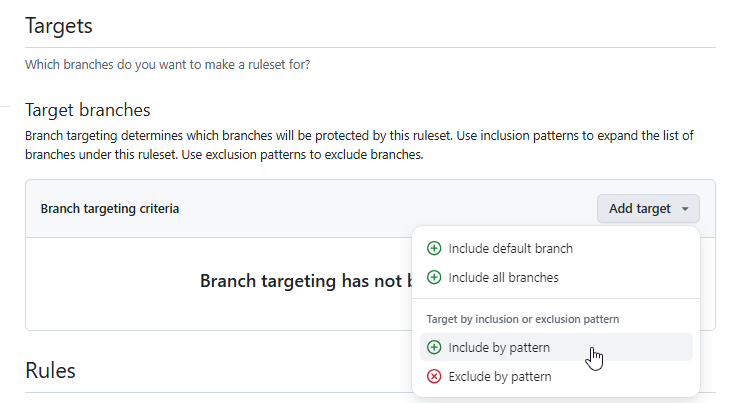Click the blank area below the empty-state message

pyautogui.click(x=218, y=313)
